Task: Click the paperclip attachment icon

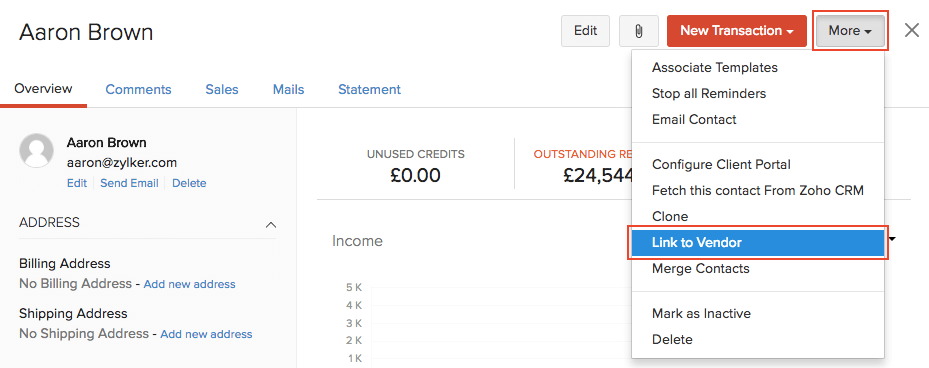Action: [639, 31]
